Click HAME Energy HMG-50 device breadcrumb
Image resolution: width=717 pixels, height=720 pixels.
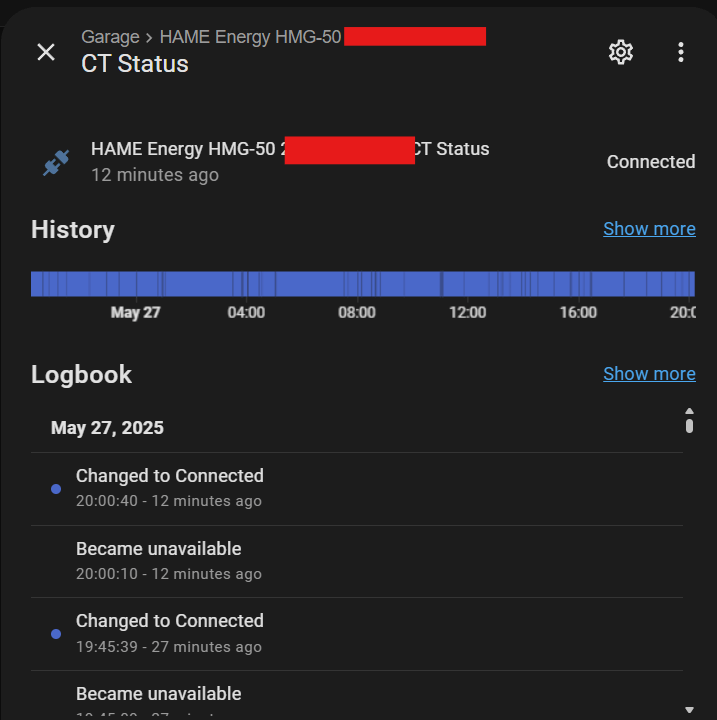[250, 37]
